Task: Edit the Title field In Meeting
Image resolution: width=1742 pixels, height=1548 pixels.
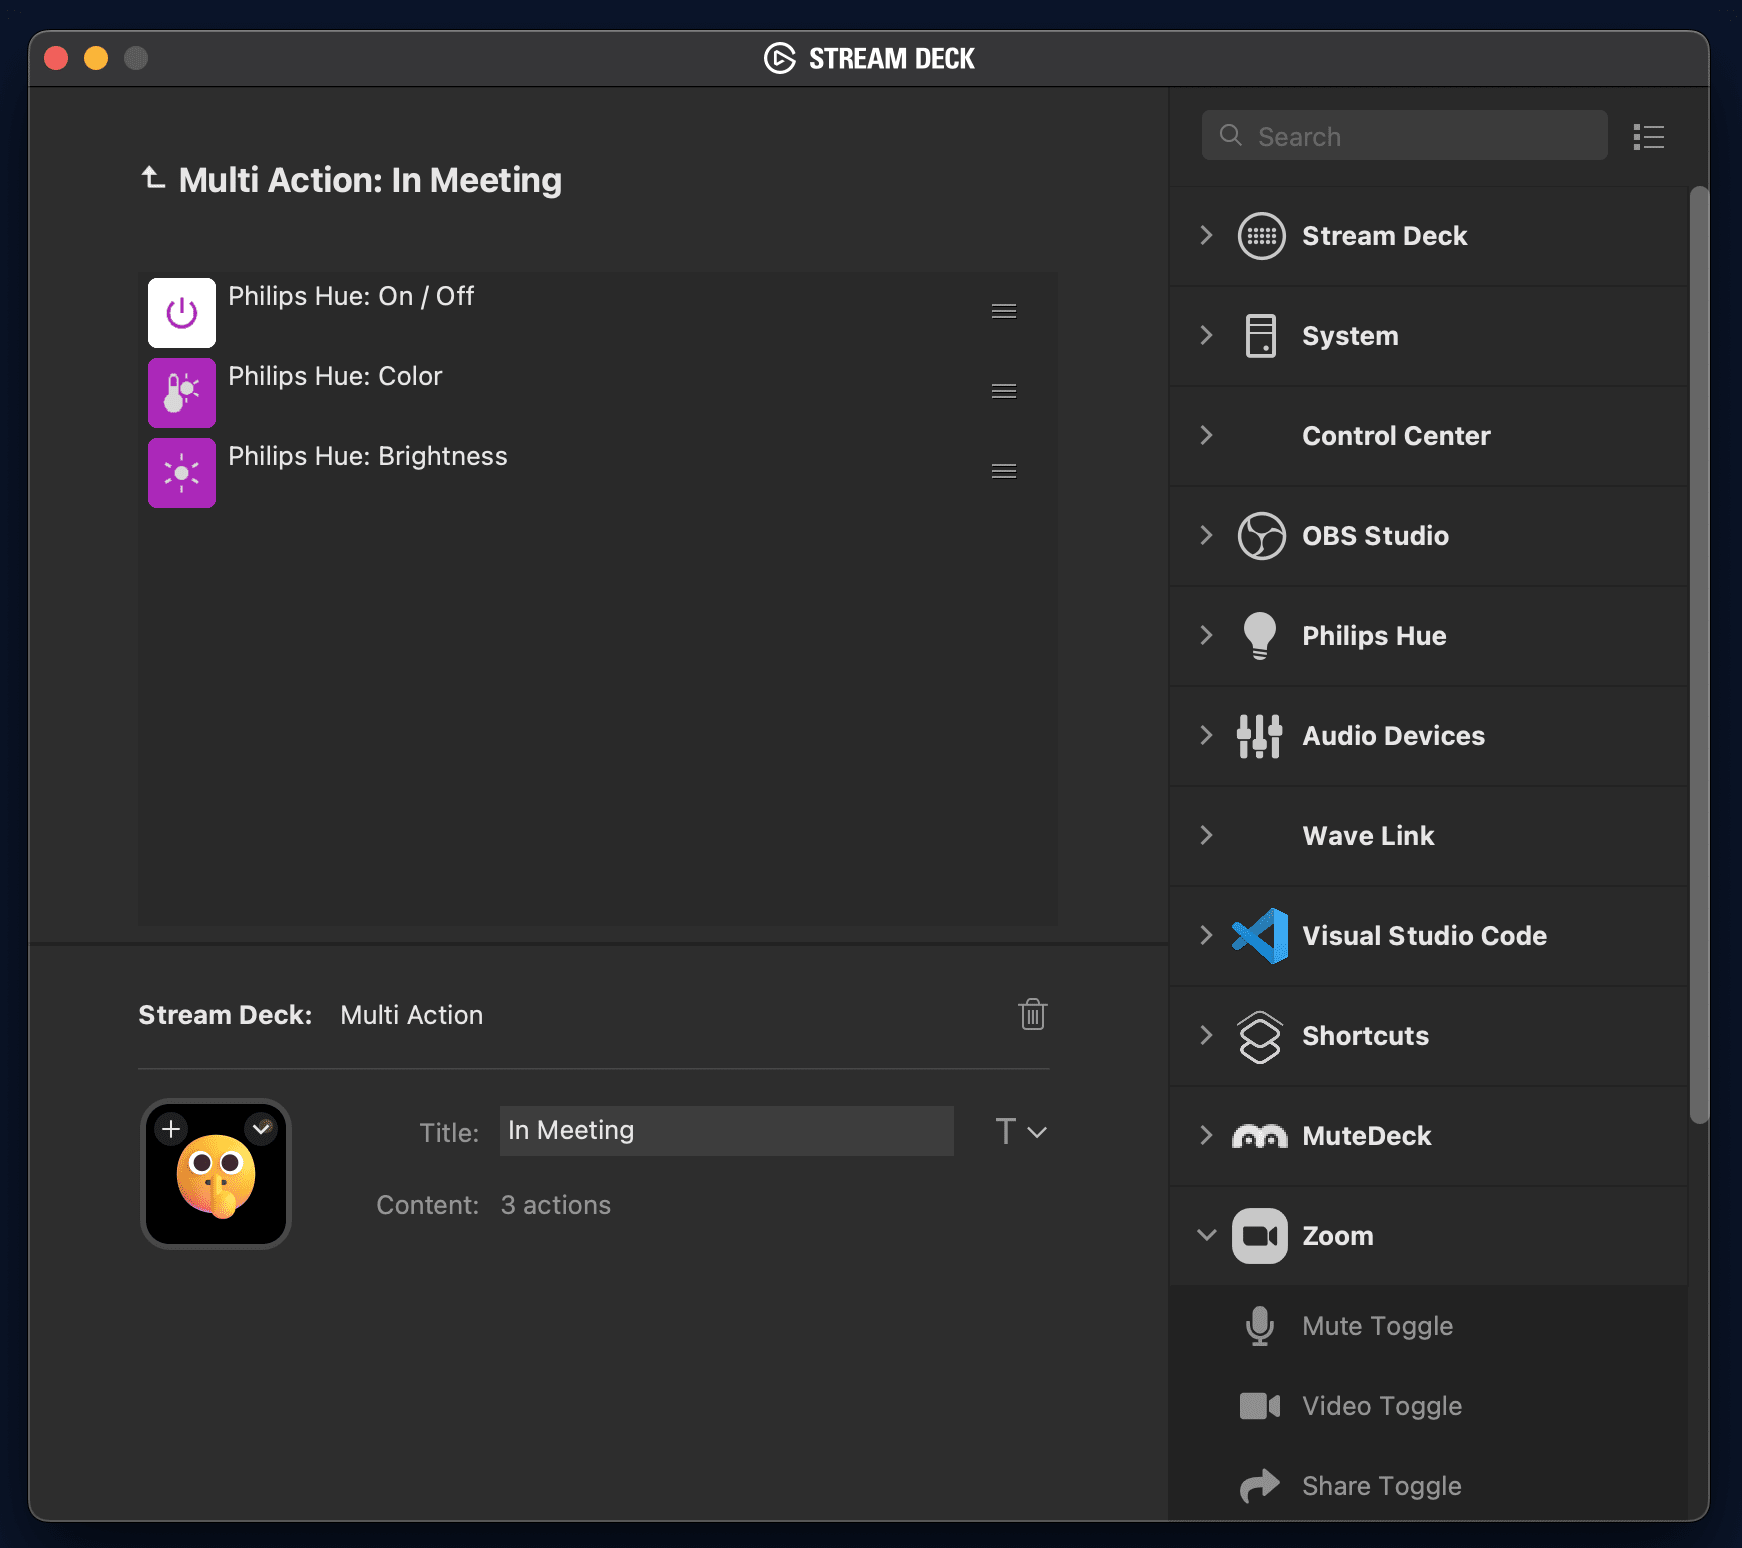Action: pyautogui.click(x=727, y=1131)
